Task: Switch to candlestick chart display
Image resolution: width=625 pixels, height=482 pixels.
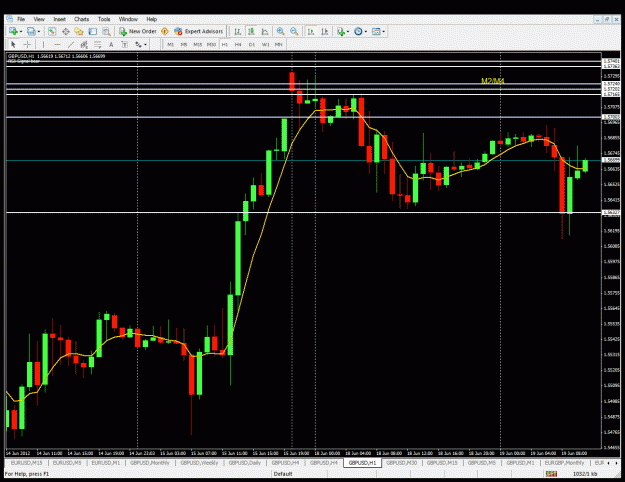Action: point(251,31)
